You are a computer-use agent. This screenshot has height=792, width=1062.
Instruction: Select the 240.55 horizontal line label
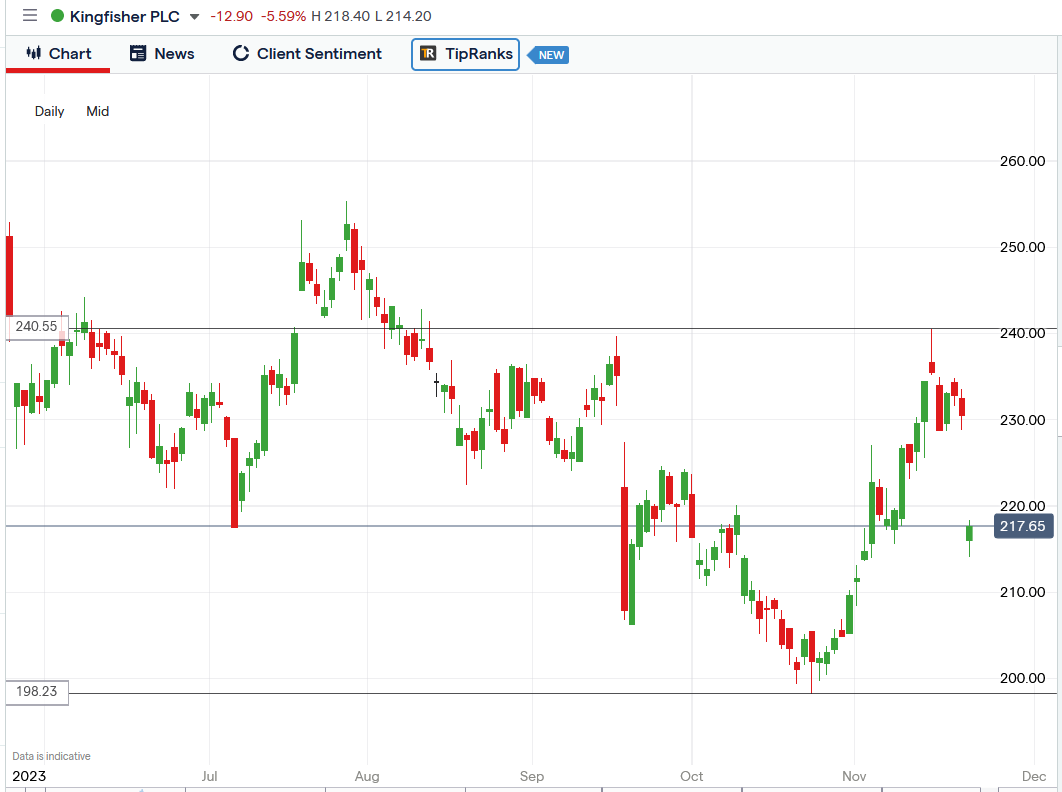[37, 327]
